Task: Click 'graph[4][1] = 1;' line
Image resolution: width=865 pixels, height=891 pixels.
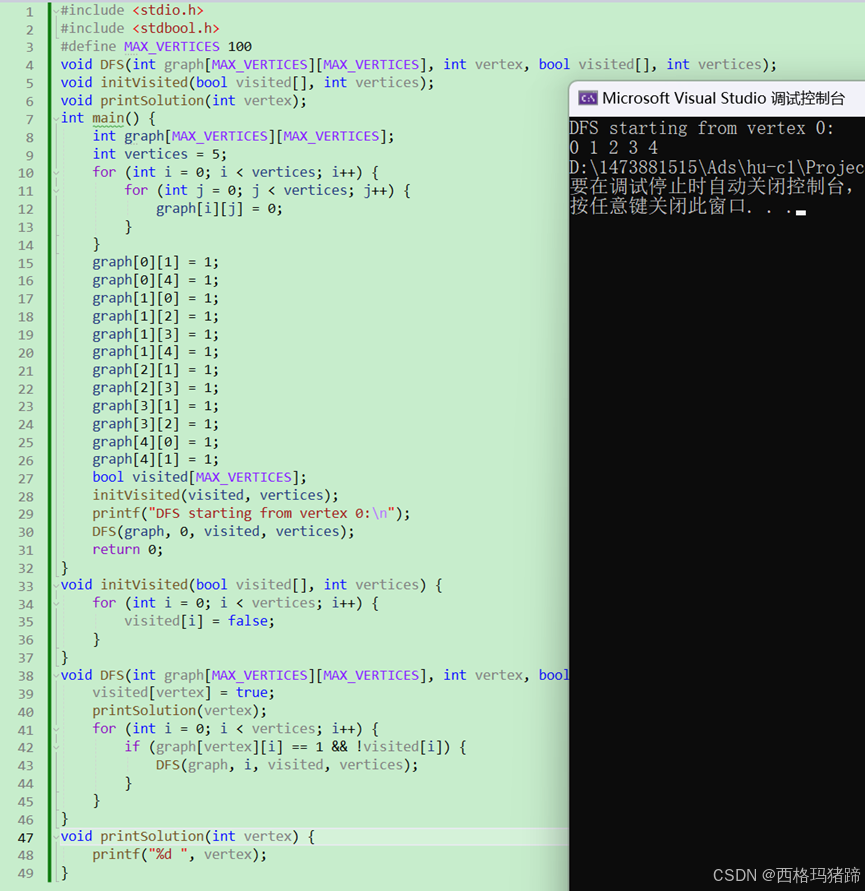Action: [155, 460]
